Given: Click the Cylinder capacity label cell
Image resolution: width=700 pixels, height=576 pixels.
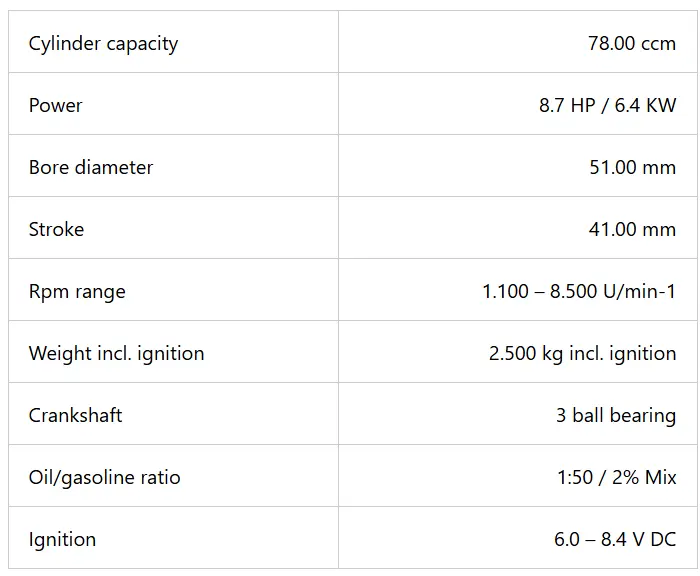Looking at the screenshot, I should point(103,43).
